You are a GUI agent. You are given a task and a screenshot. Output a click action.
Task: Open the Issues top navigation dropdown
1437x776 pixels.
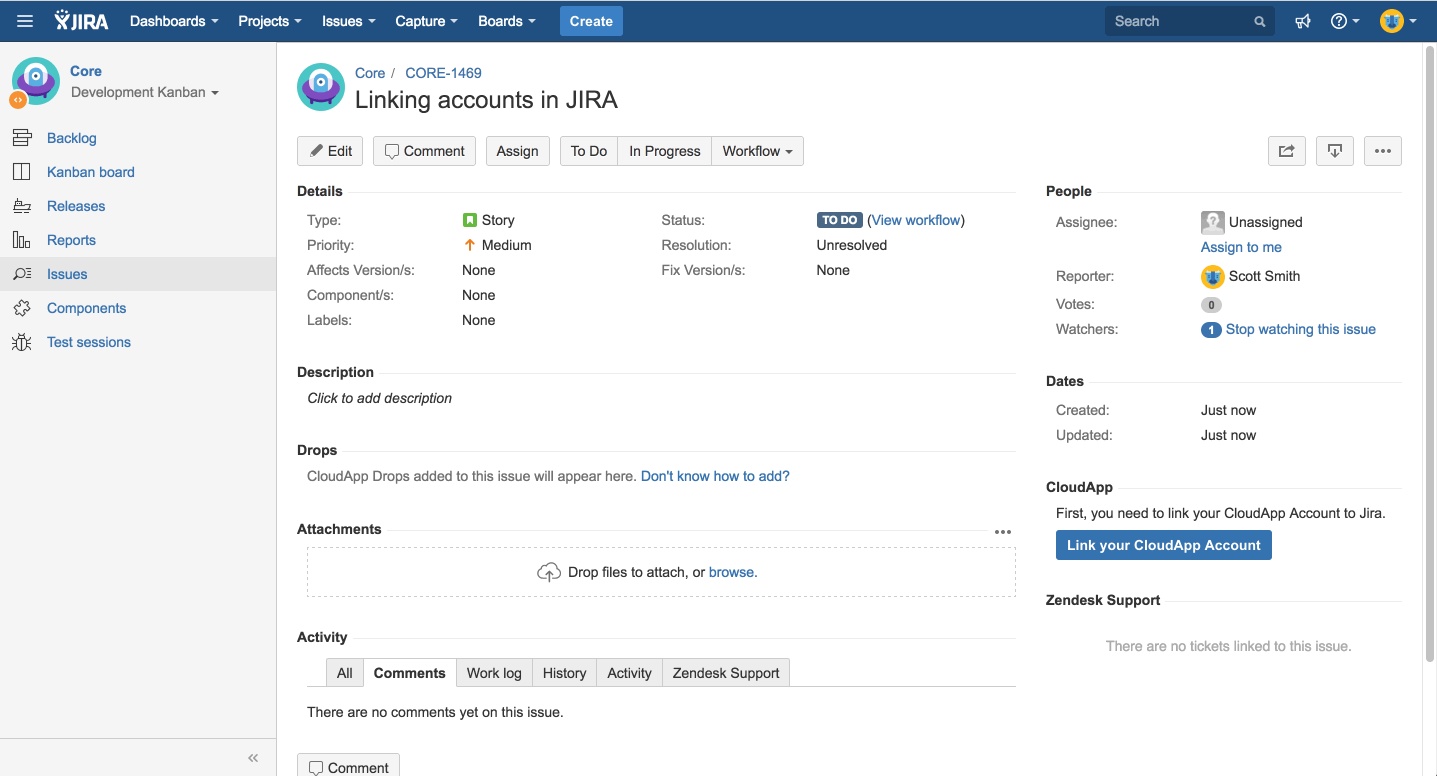[x=349, y=21]
